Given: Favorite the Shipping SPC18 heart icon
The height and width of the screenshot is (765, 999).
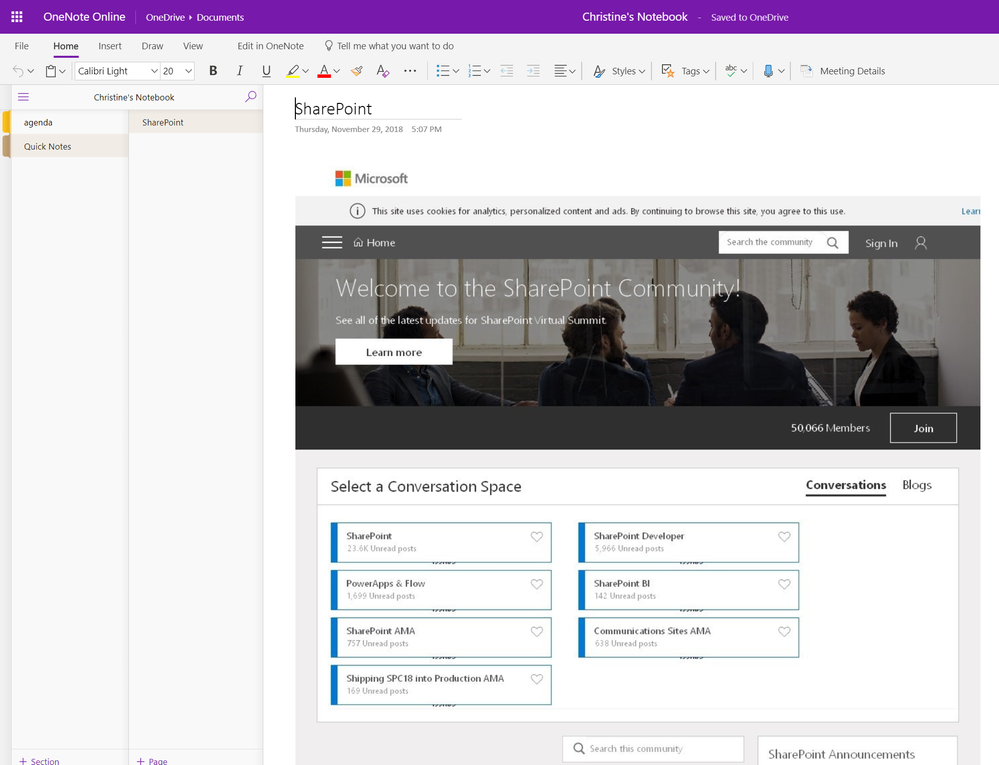Looking at the screenshot, I should point(537,679).
